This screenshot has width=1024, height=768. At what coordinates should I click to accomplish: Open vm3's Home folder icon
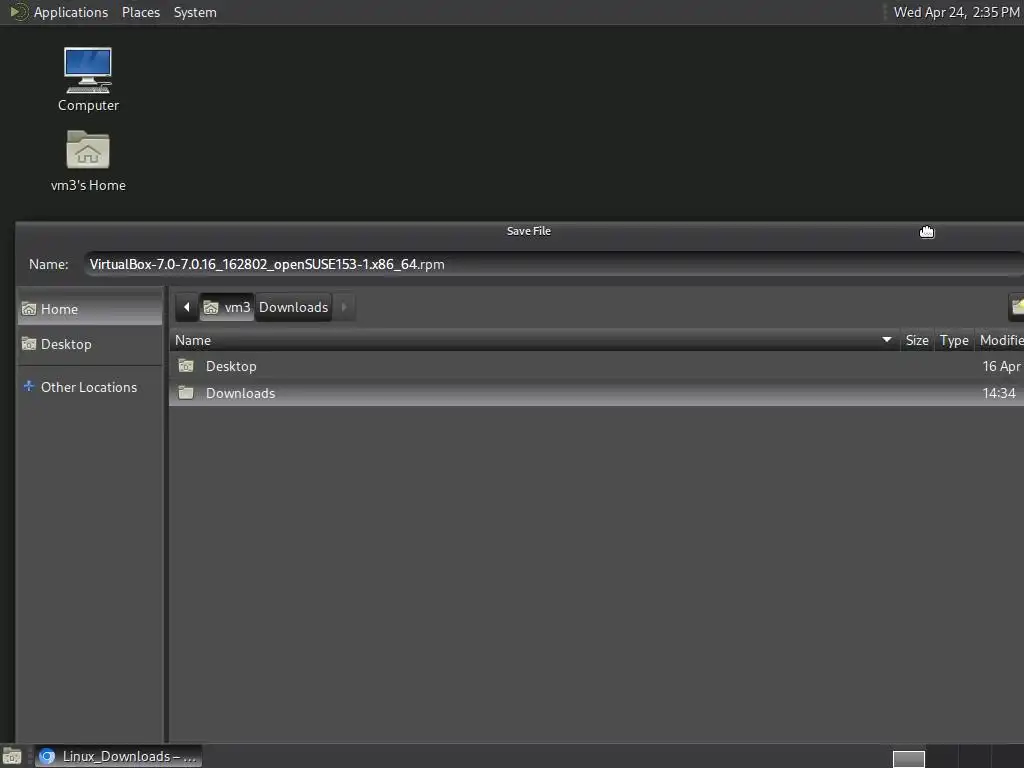click(88, 161)
